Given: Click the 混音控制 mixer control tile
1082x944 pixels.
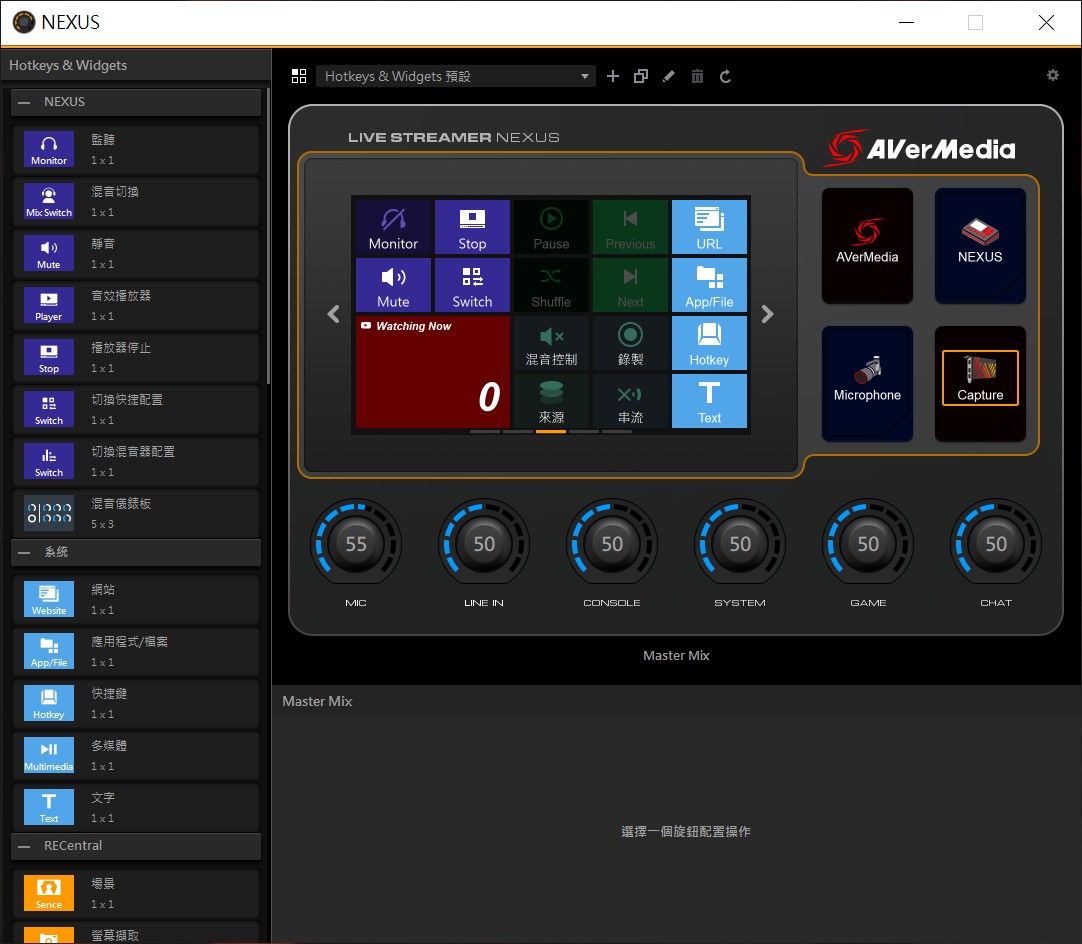Looking at the screenshot, I should click(551, 343).
